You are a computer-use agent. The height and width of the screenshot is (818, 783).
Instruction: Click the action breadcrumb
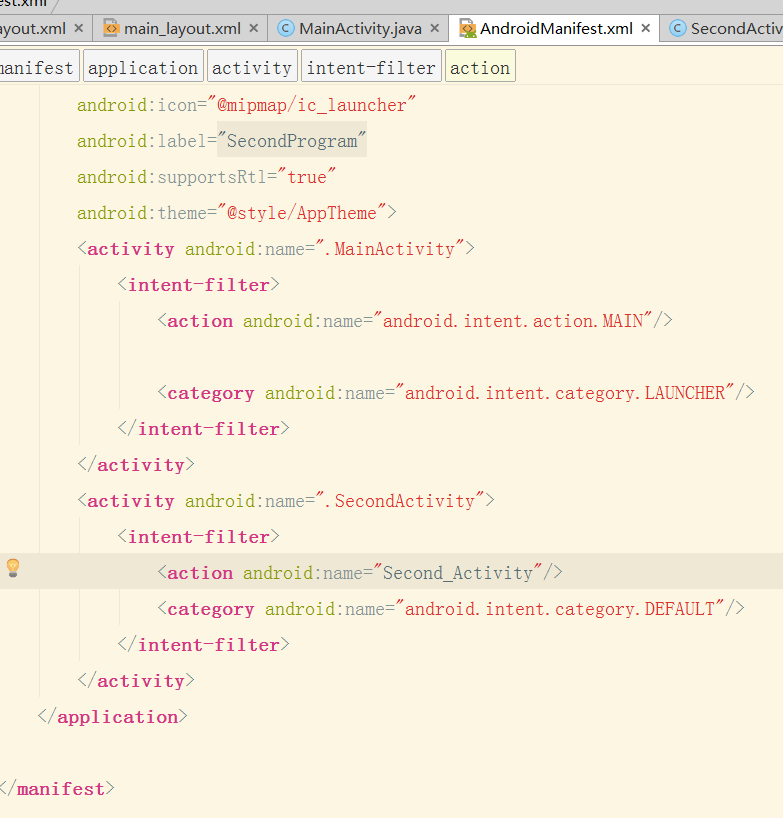(x=480, y=68)
